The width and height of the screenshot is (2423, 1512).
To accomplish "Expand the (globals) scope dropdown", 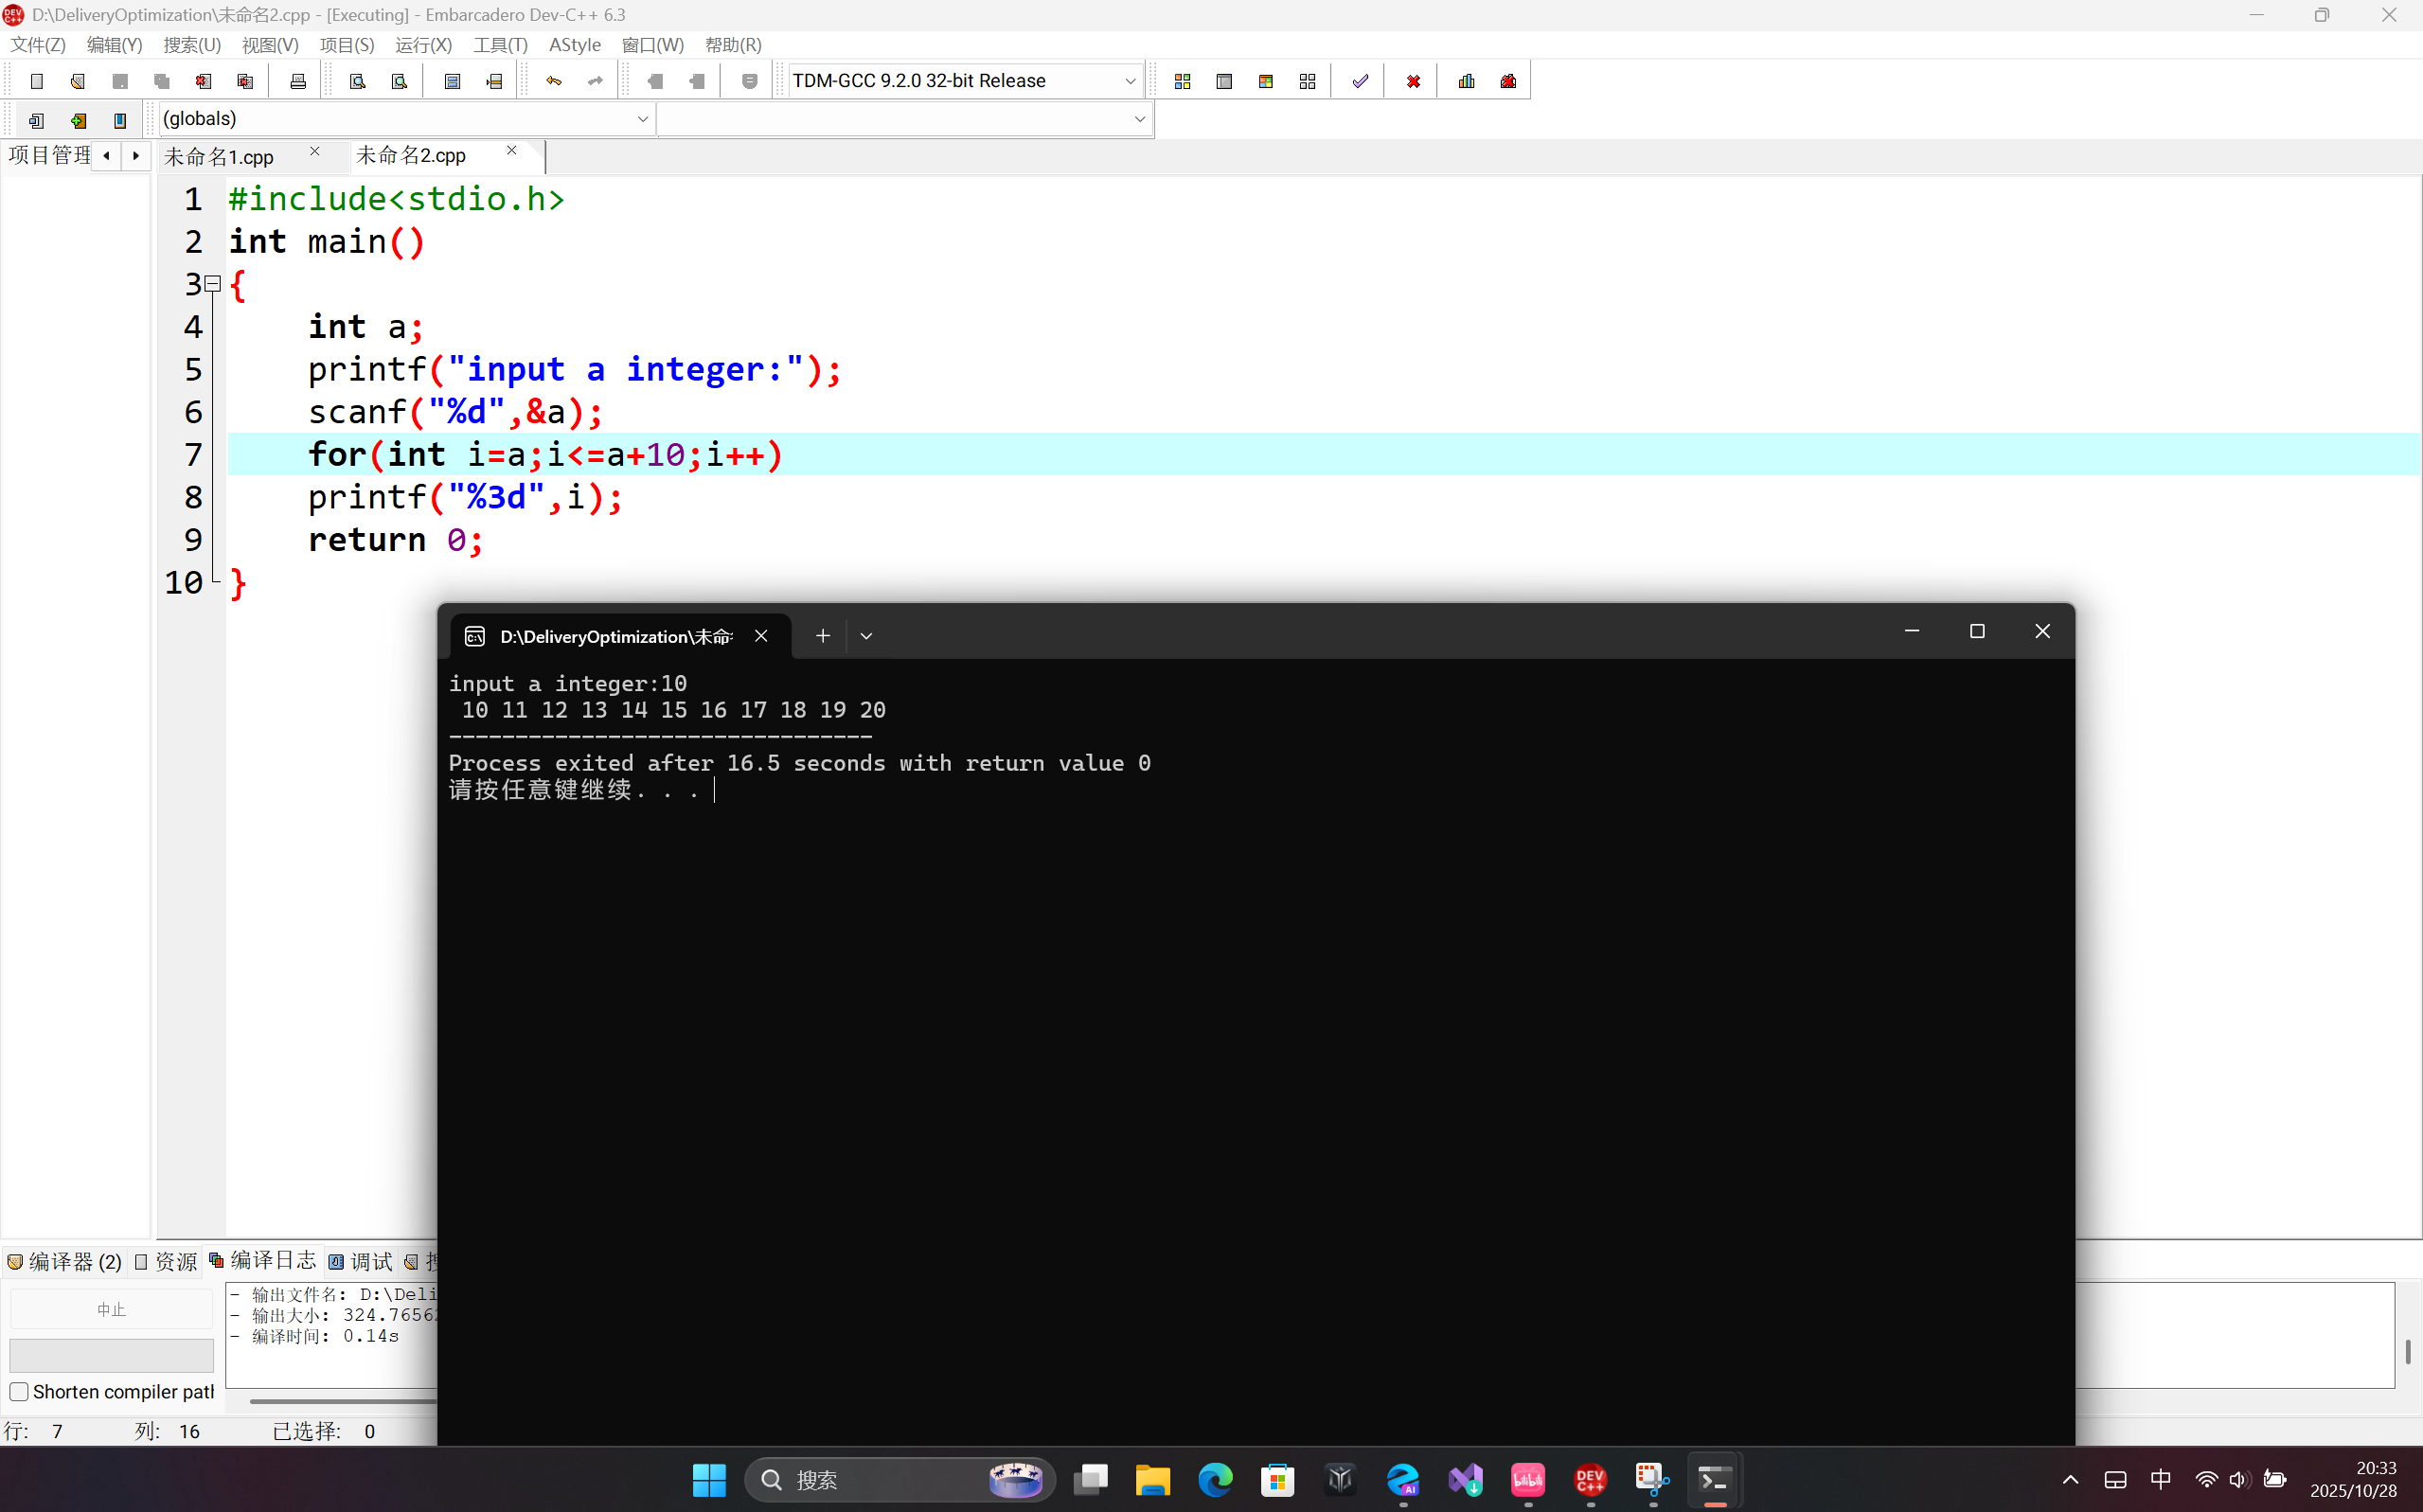I will (x=642, y=119).
